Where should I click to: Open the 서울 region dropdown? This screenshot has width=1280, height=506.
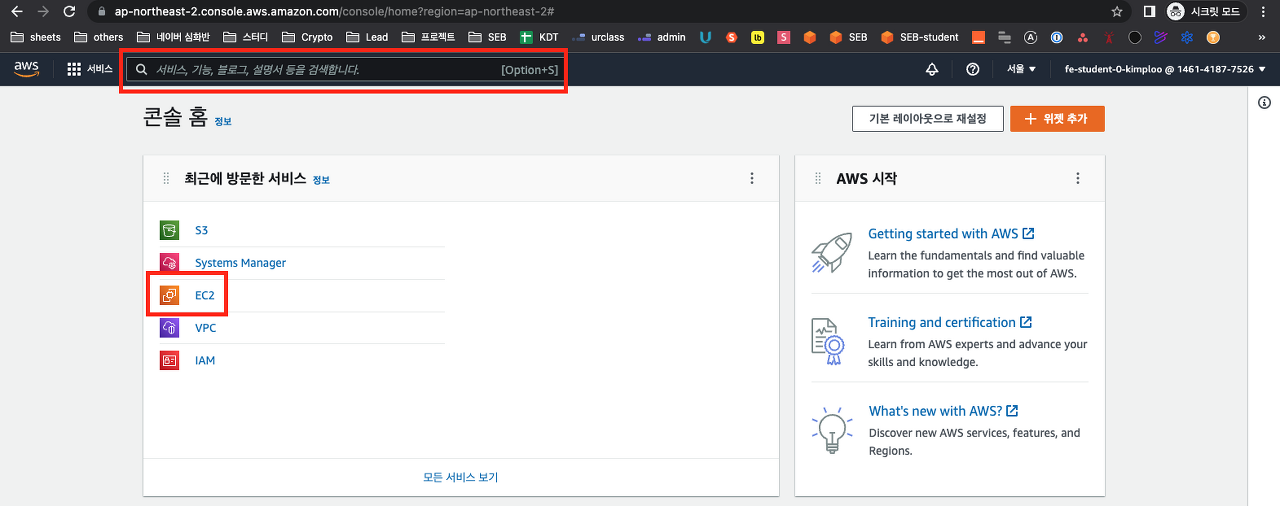point(1021,69)
